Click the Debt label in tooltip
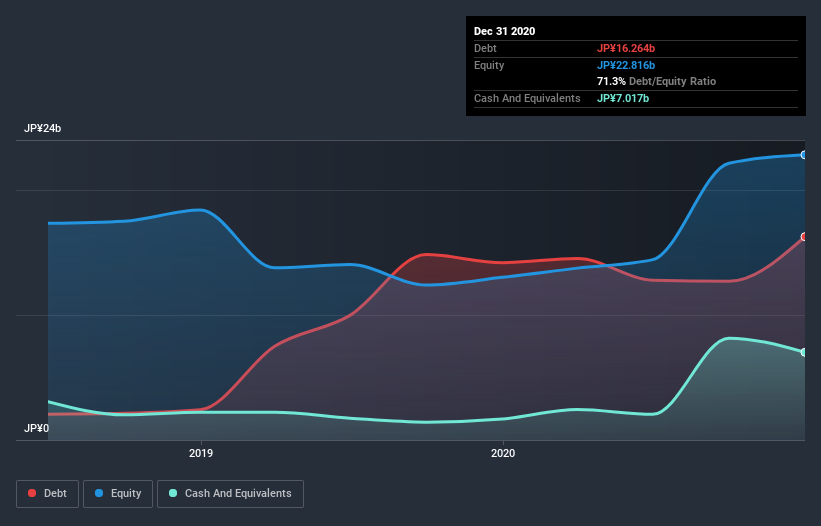The image size is (821, 526). coord(485,48)
